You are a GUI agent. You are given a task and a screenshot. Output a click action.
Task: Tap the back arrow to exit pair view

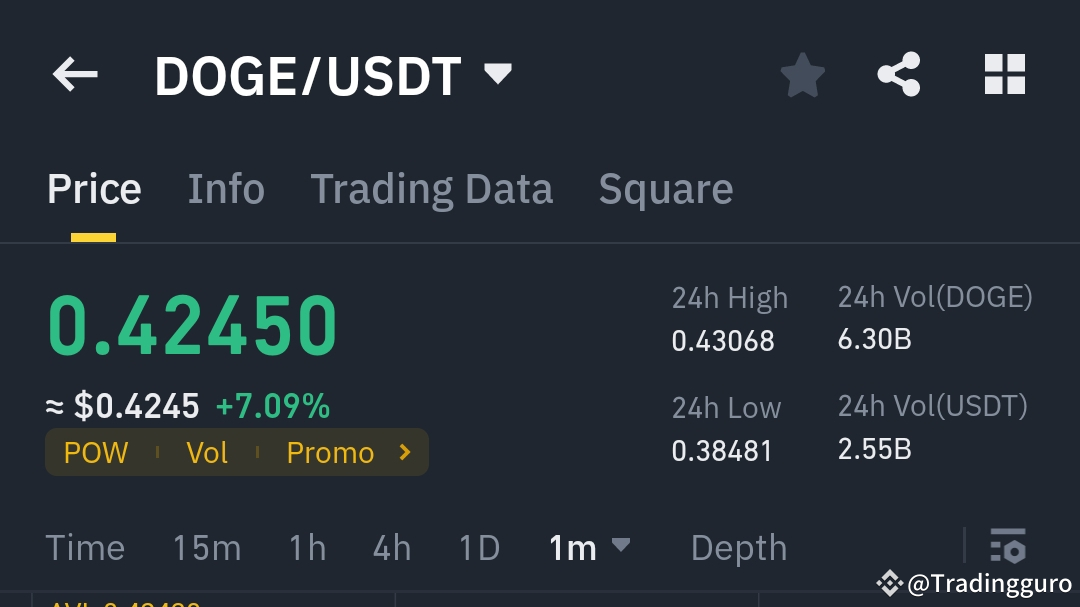tap(75, 74)
